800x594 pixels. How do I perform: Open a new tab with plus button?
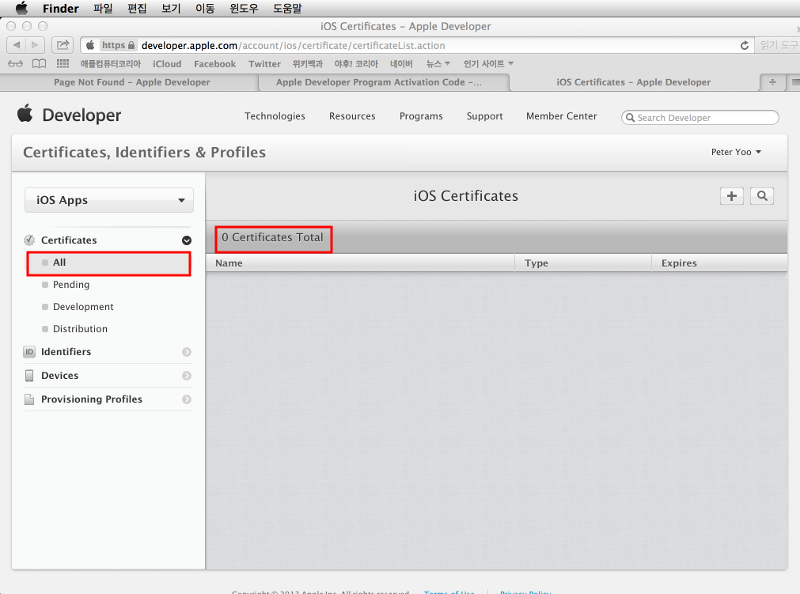coord(772,82)
